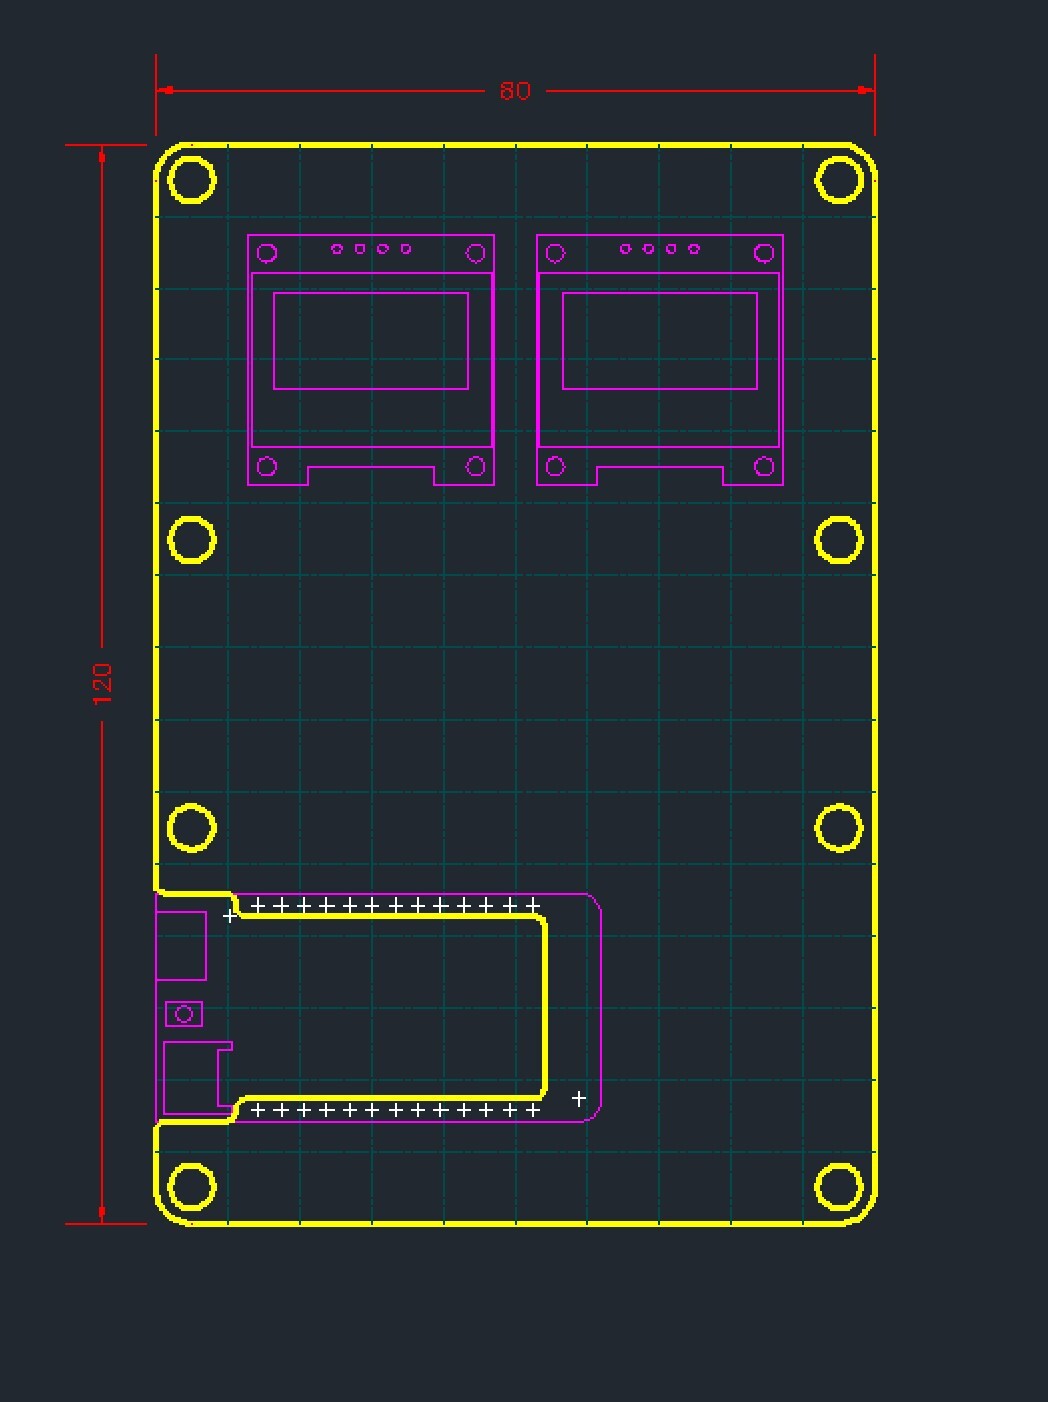
Task: Pick the bottom-right yellow mounting hole
Action: (x=839, y=1187)
